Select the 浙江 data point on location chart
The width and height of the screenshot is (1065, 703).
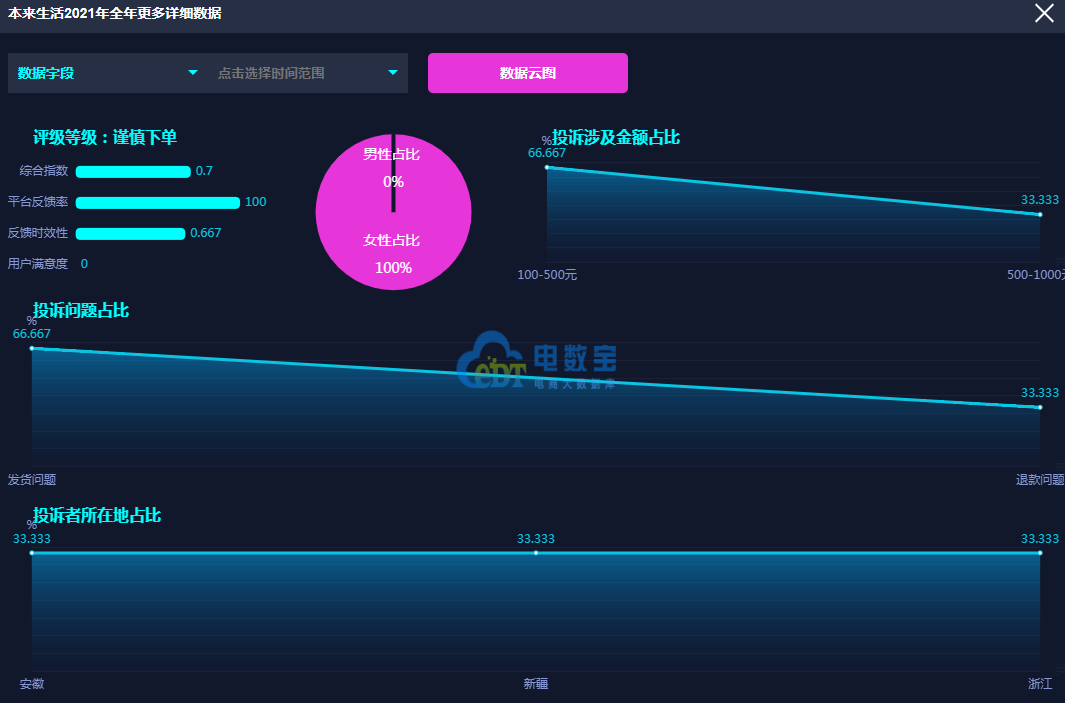[1040, 553]
